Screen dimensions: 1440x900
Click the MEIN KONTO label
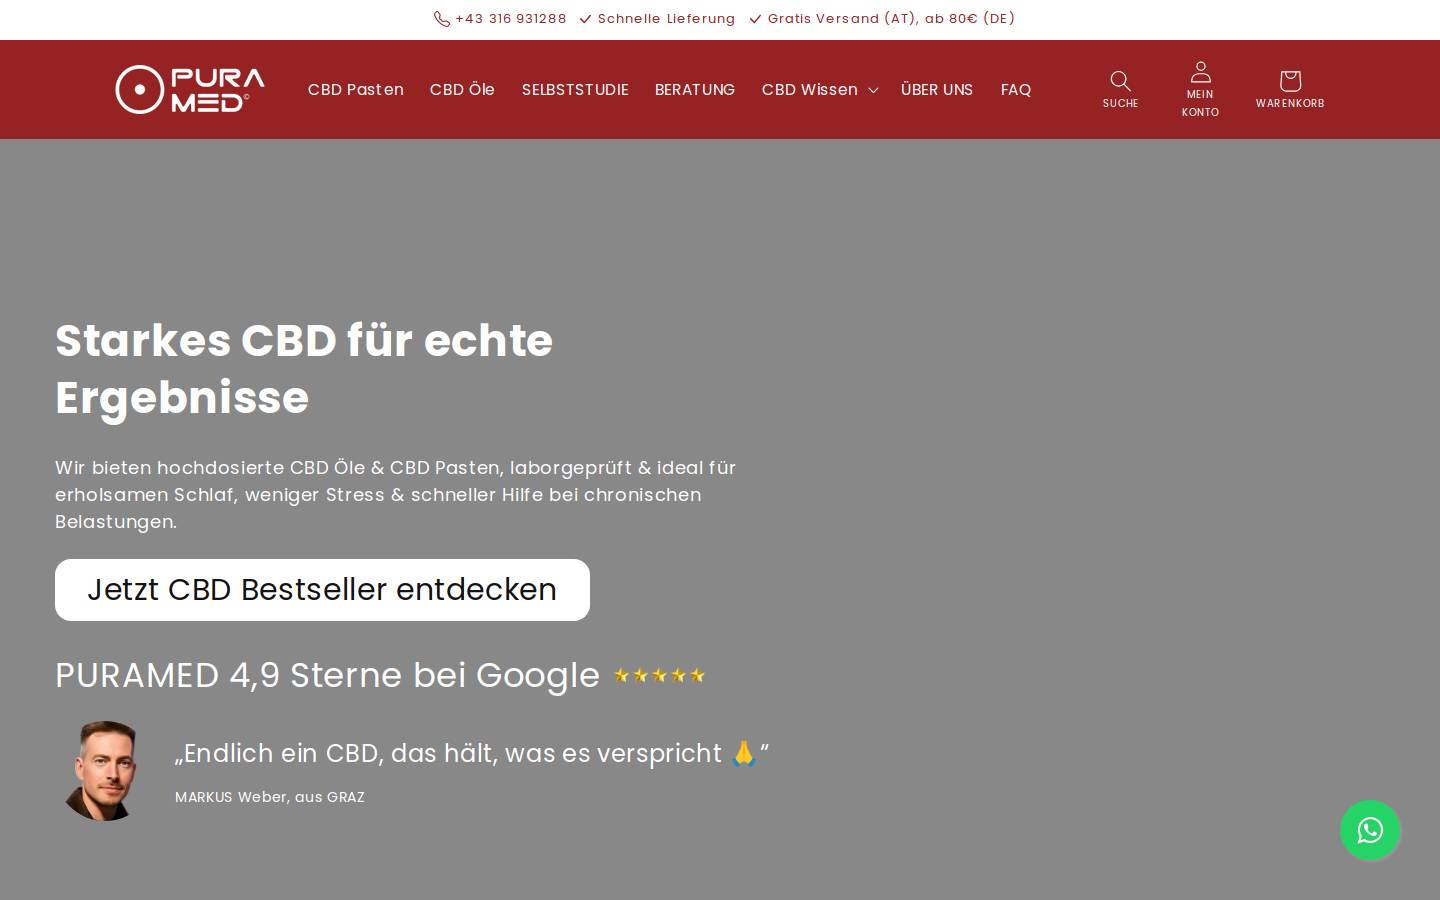pyautogui.click(x=1200, y=103)
